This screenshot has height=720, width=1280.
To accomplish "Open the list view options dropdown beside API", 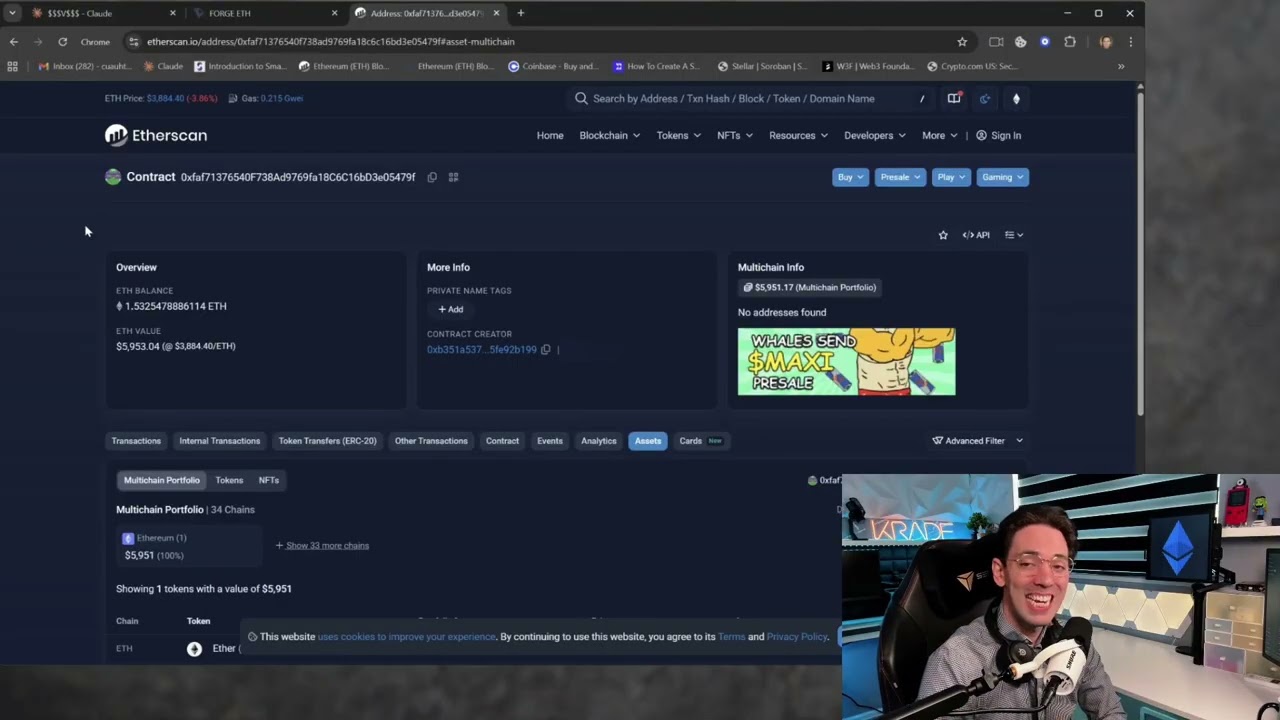I will (x=1014, y=235).
